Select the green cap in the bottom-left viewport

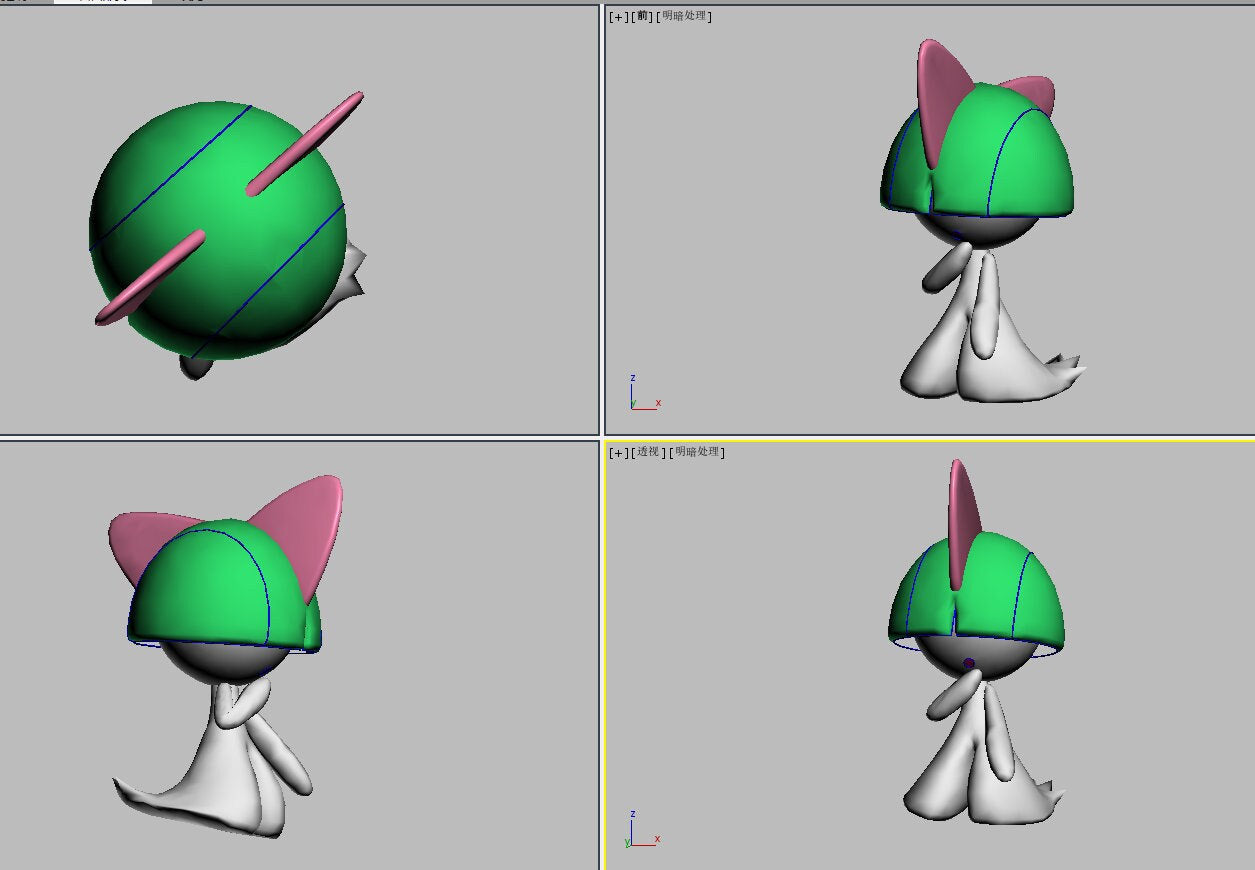point(215,590)
